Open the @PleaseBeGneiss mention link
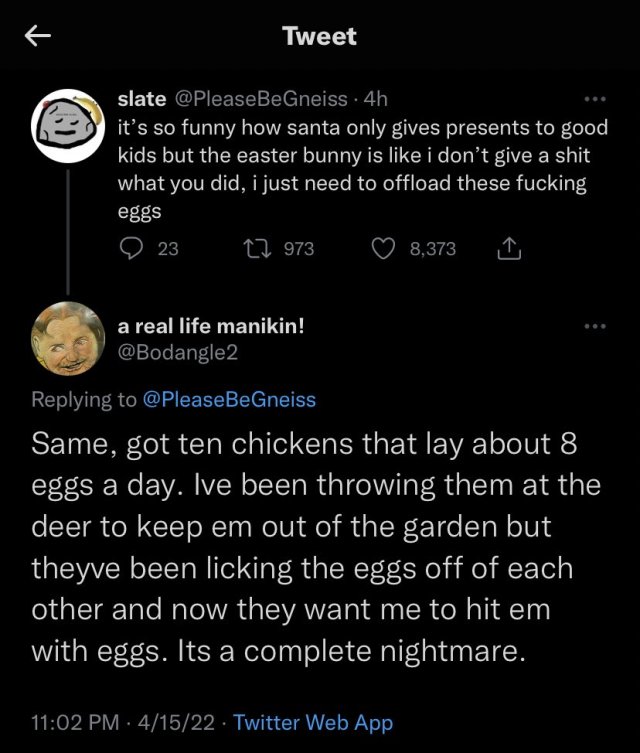This screenshot has width=640, height=753. [229, 400]
